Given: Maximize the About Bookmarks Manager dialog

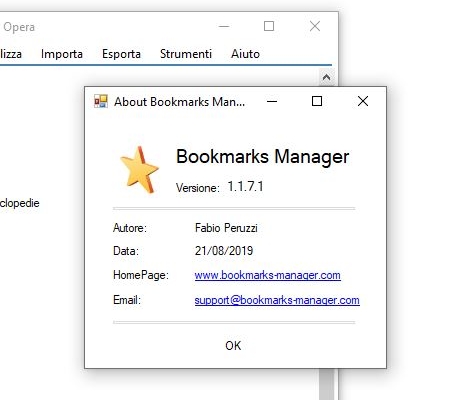Looking at the screenshot, I should [x=317, y=101].
